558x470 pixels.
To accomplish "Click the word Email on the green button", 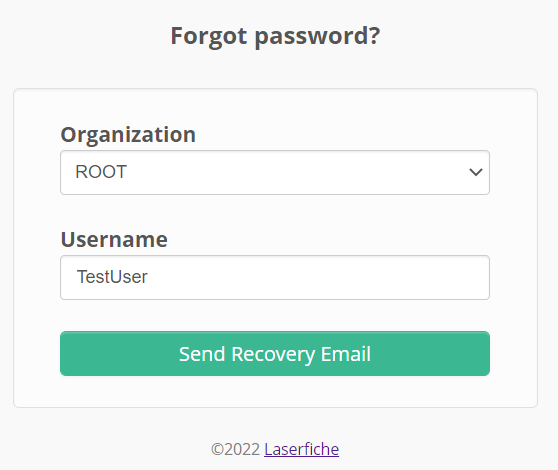I will 346,354.
